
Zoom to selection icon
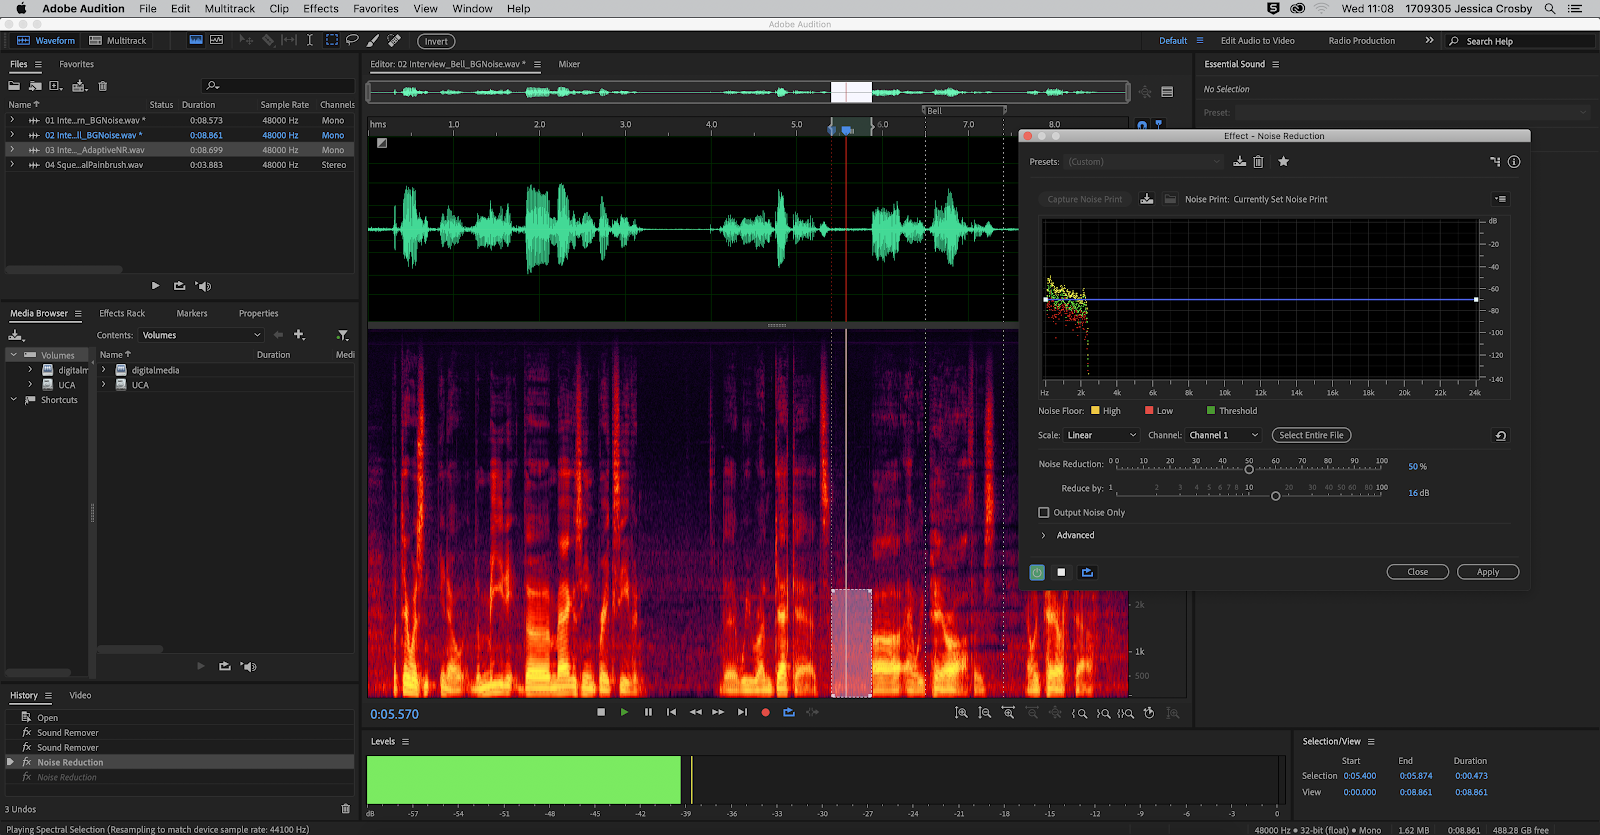[1127, 713]
